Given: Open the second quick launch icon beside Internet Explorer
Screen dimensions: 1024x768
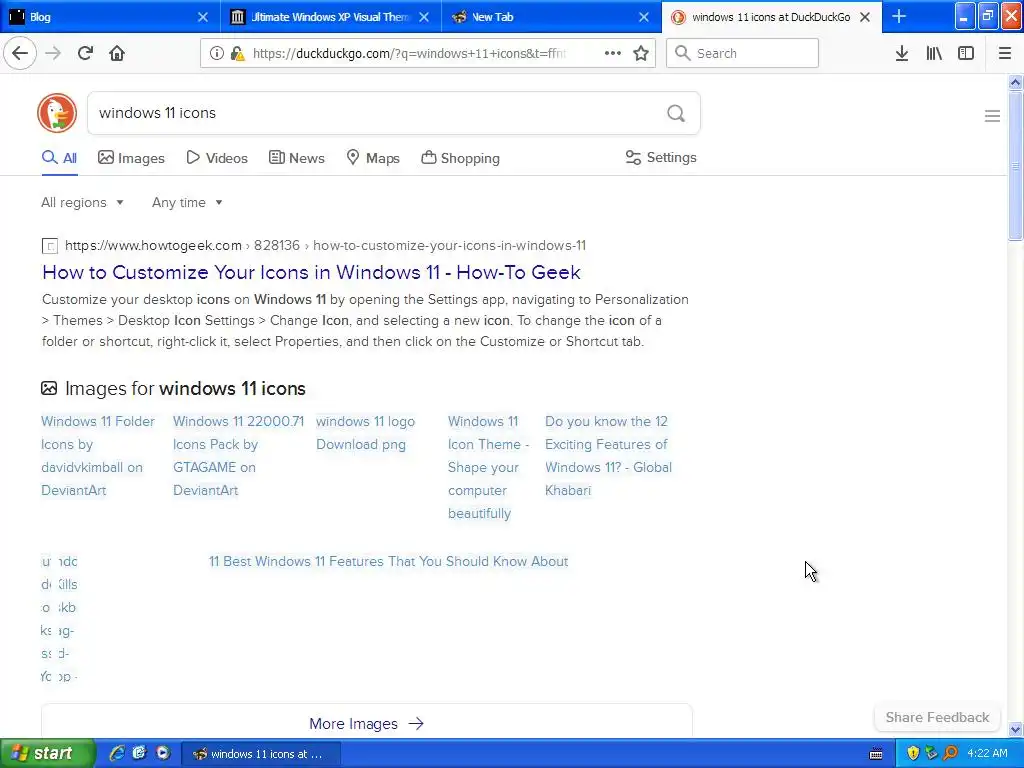Looking at the screenshot, I should click(x=140, y=753).
